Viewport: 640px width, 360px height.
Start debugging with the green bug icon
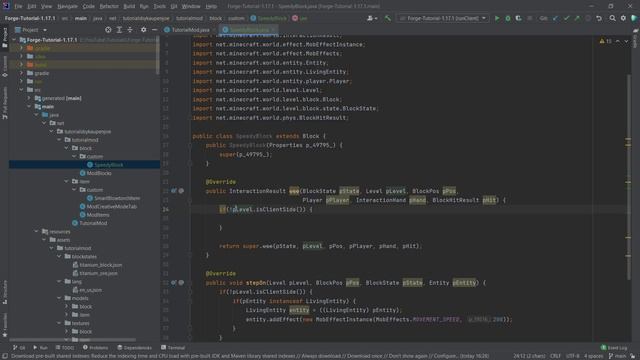pos(508,18)
